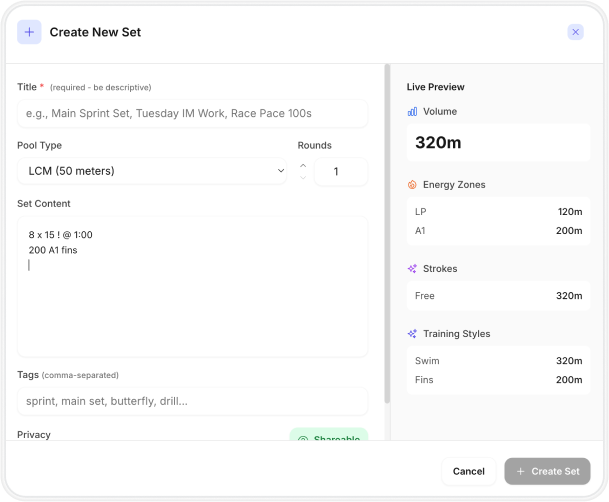Click the Strokes sparkle icon
This screenshot has height=502, width=609.
click(x=412, y=269)
